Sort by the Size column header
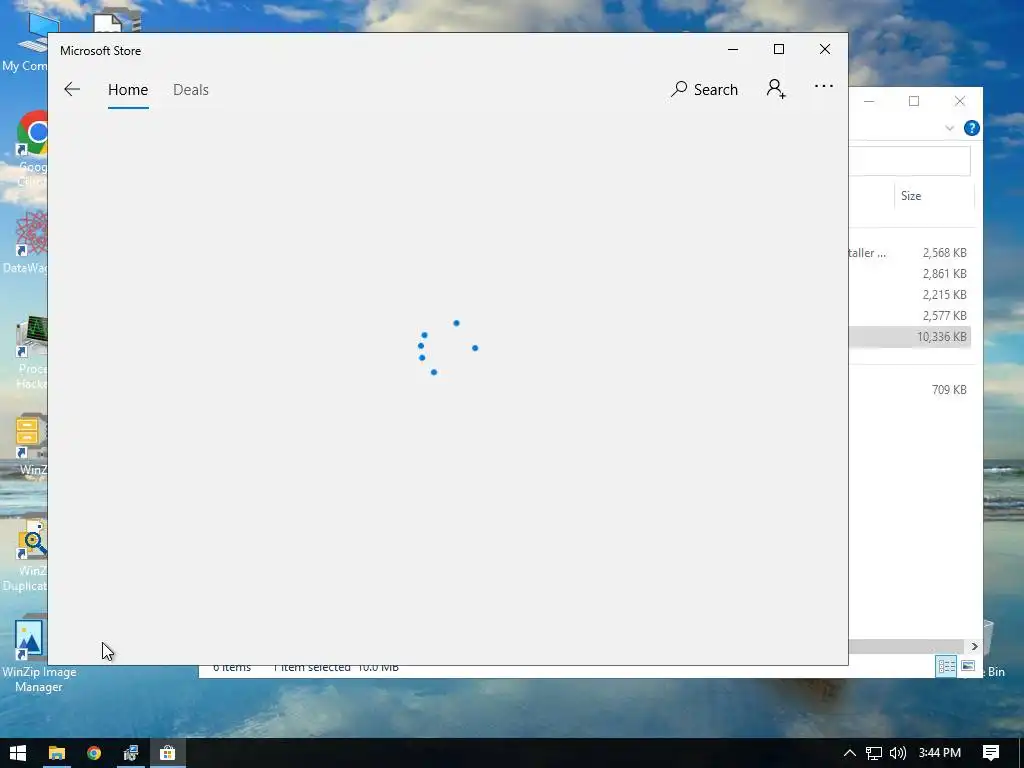Viewport: 1024px width, 768px height. 934,196
